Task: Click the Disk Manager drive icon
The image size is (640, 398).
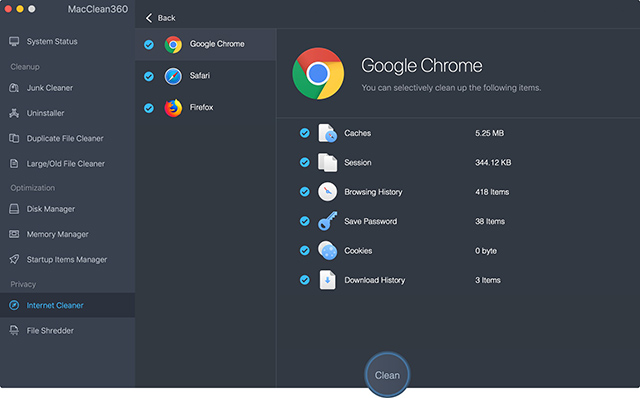Action: [14, 209]
